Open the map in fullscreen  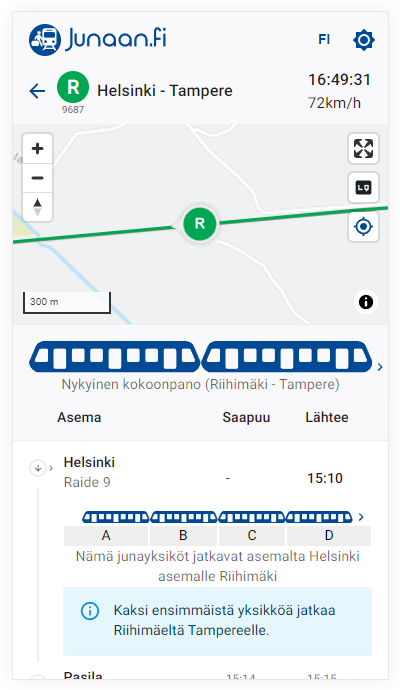pyautogui.click(x=363, y=149)
